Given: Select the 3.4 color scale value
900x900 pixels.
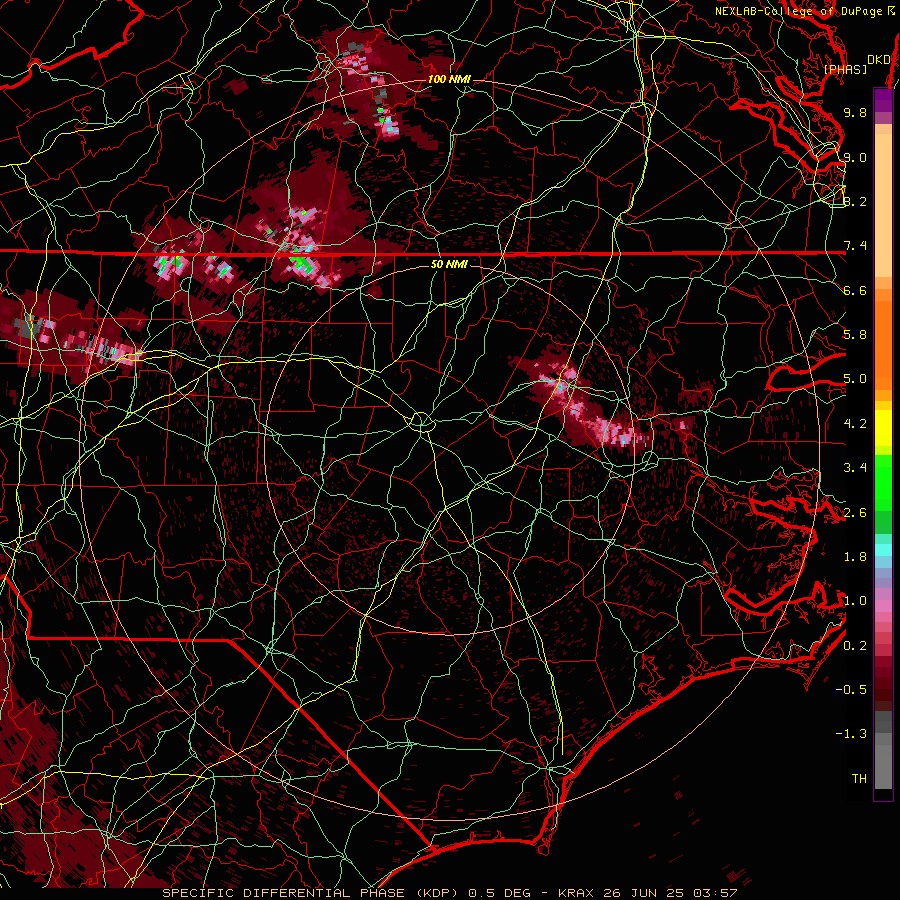Looking at the screenshot, I should tap(855, 468).
